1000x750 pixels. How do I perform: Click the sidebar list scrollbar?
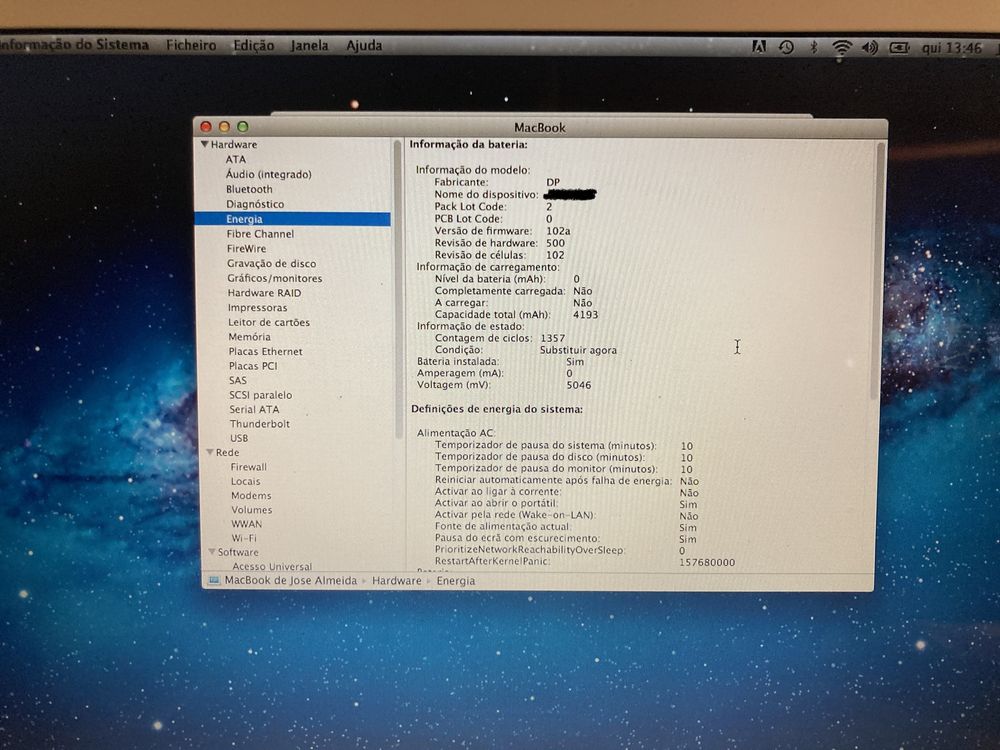click(x=397, y=287)
